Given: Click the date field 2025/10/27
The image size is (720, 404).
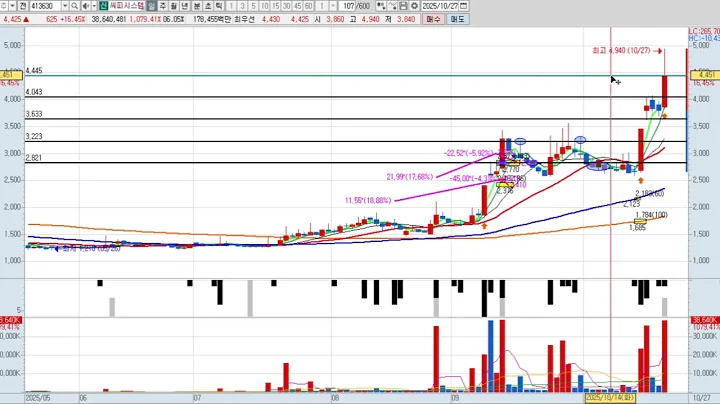Looking at the screenshot, I should pyautogui.click(x=440, y=6).
